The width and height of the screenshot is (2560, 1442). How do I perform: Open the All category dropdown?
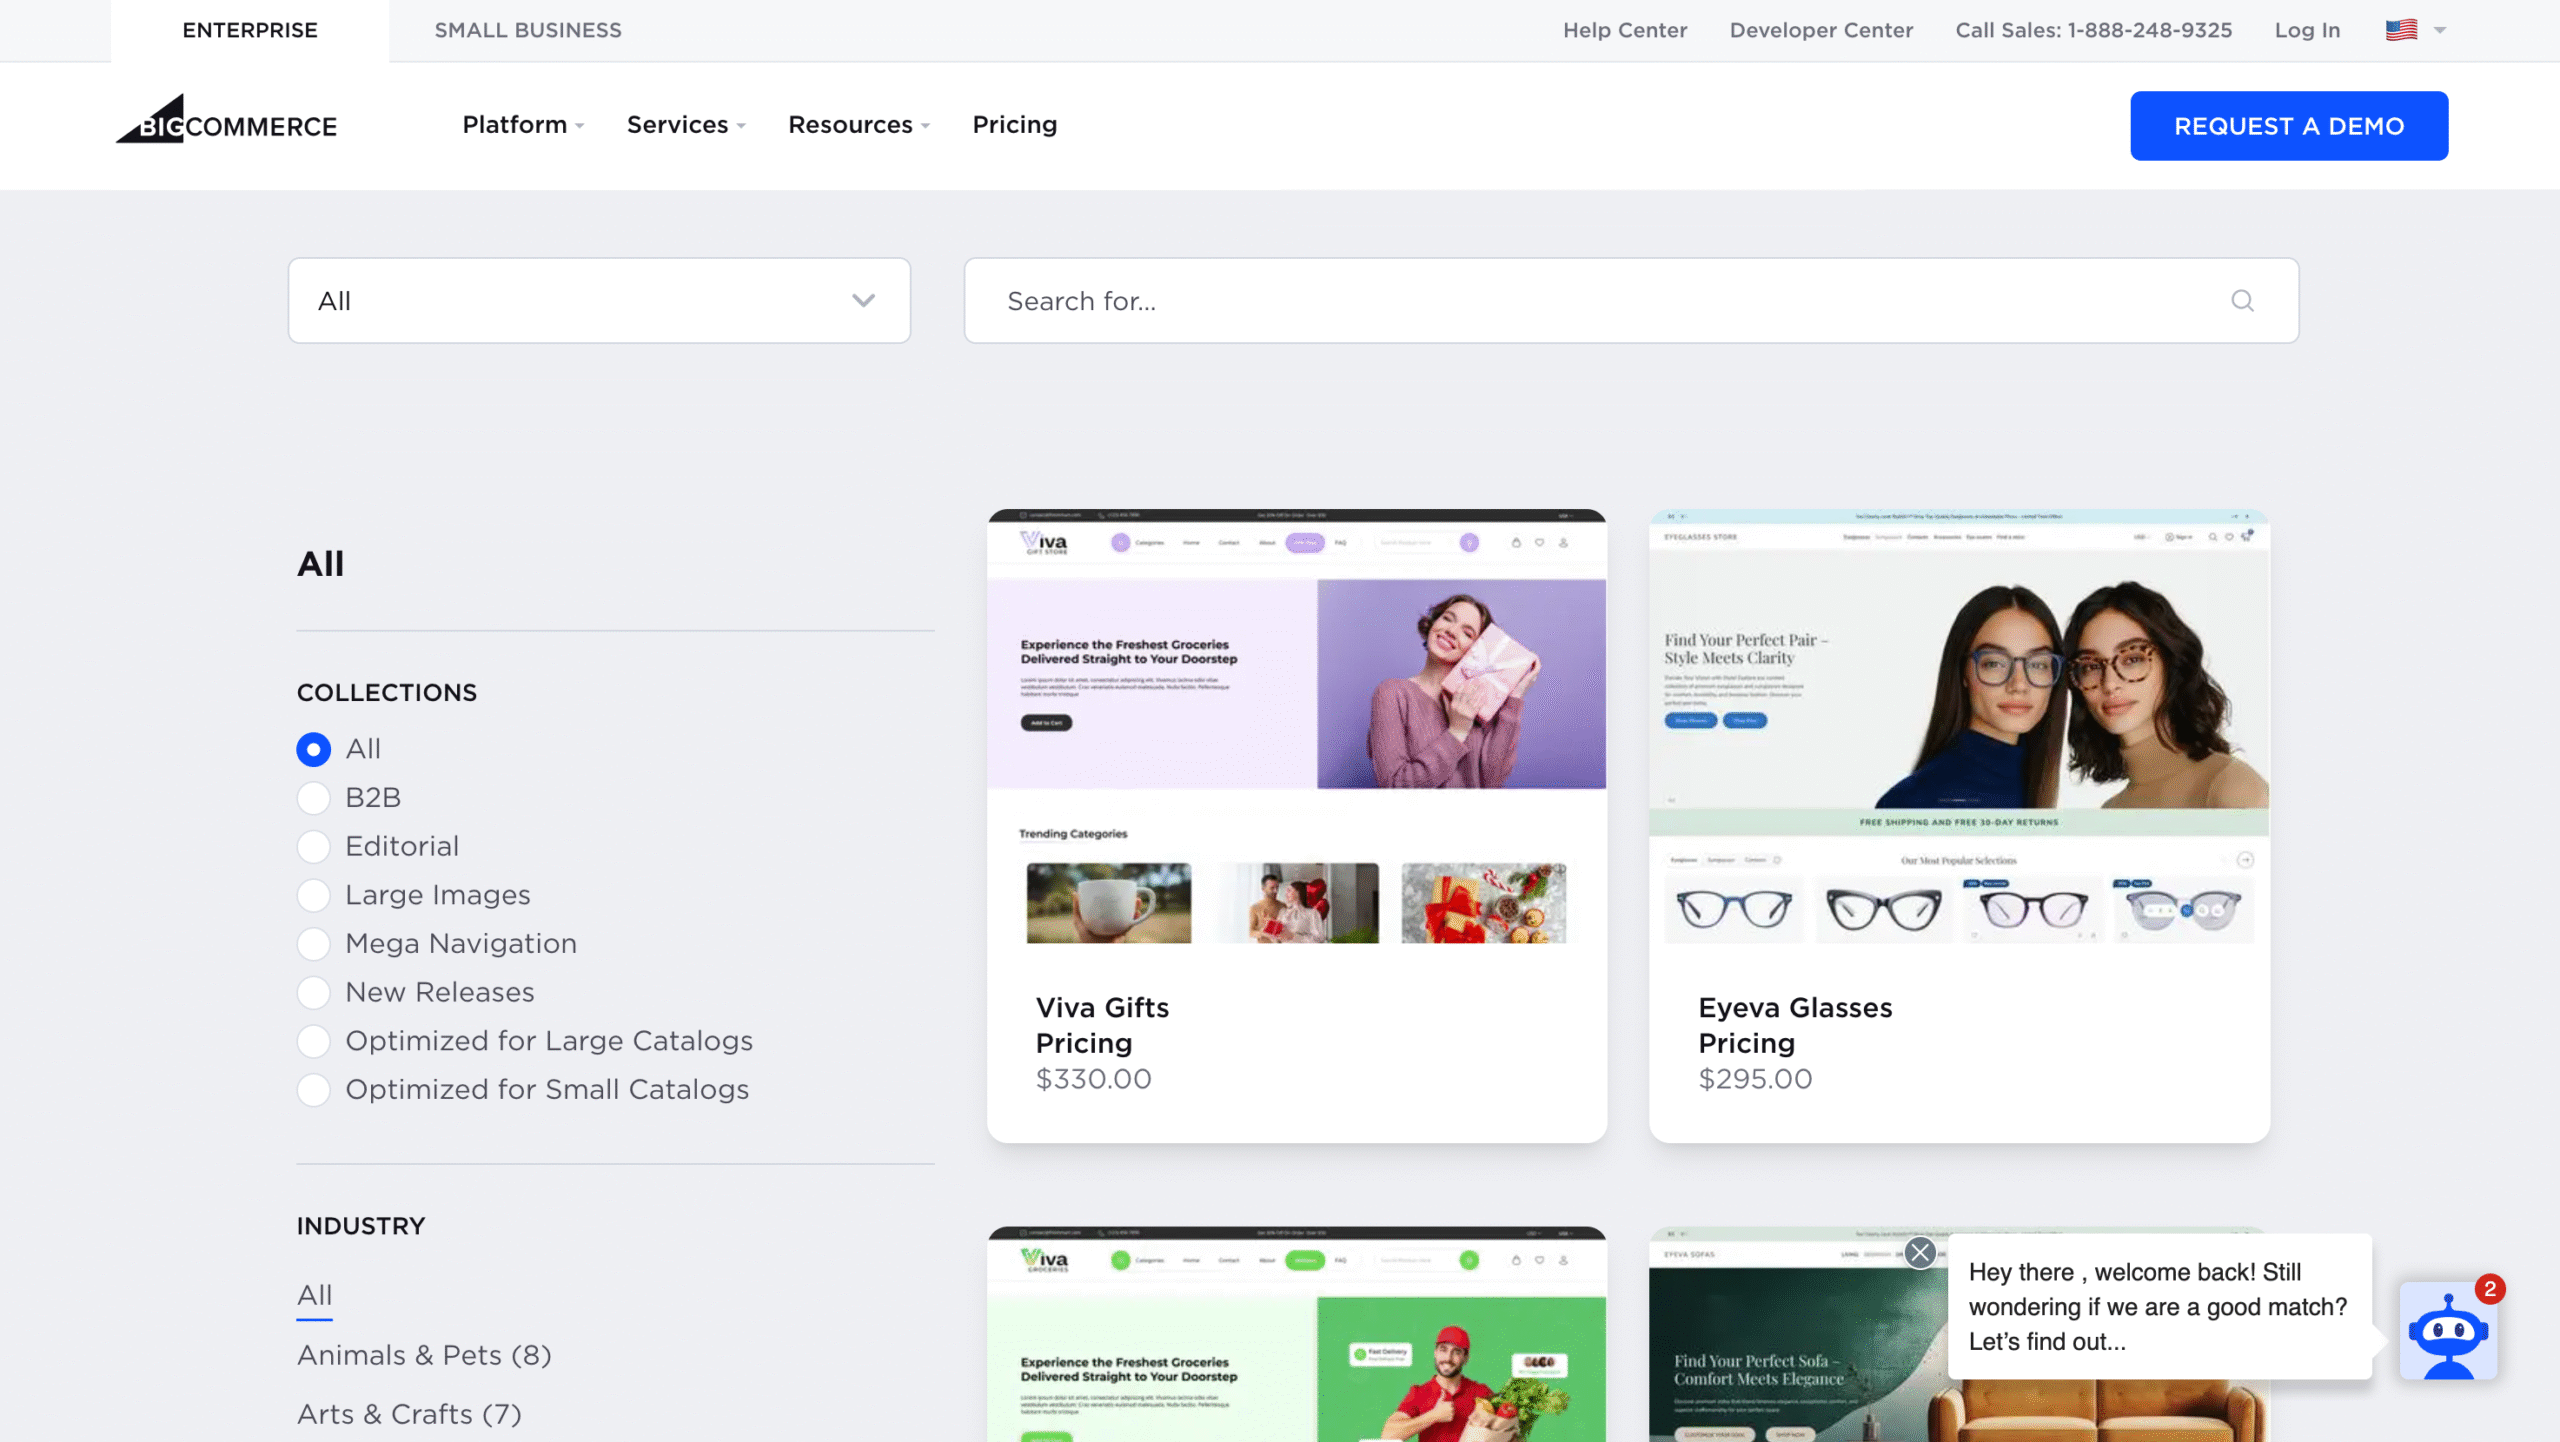[x=599, y=301]
